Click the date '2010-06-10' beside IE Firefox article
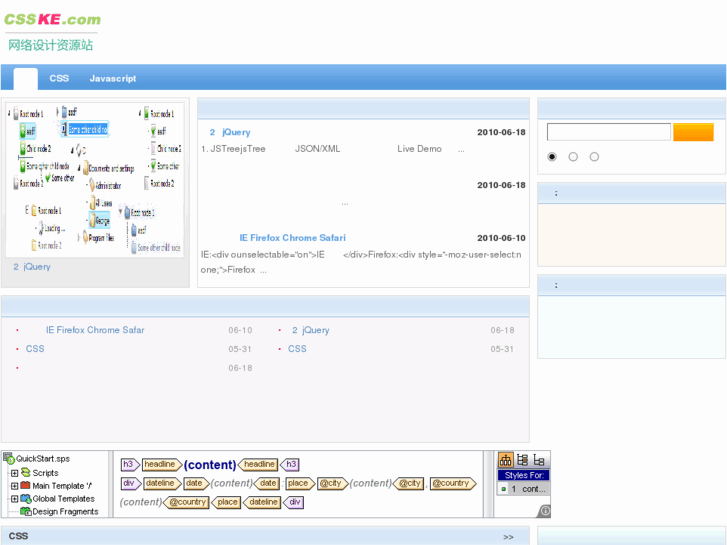The height and width of the screenshot is (545, 727). click(501, 238)
